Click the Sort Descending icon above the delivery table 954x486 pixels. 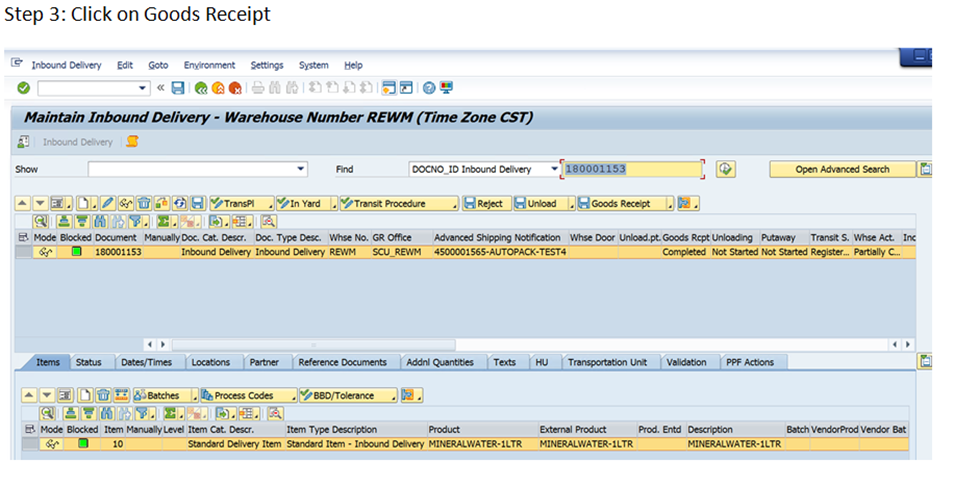[82, 221]
